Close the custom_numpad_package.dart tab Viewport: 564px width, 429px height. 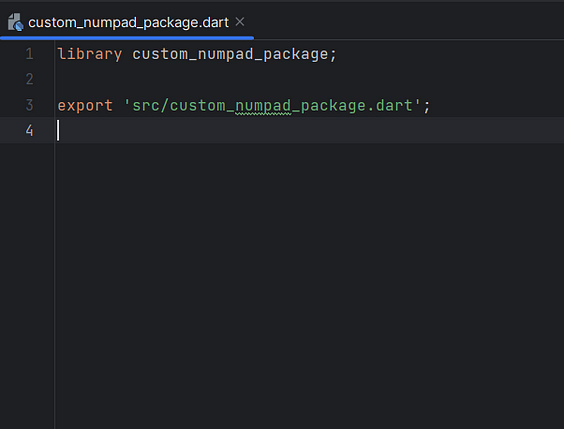(240, 22)
